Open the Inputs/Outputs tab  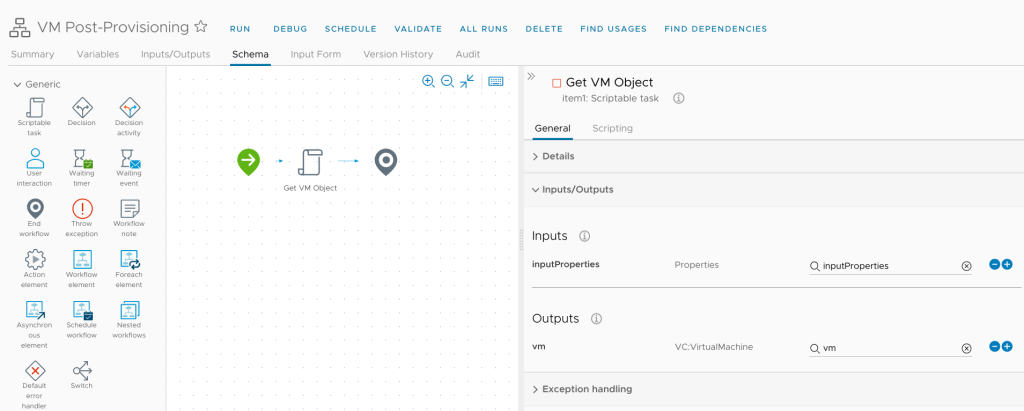(176, 54)
